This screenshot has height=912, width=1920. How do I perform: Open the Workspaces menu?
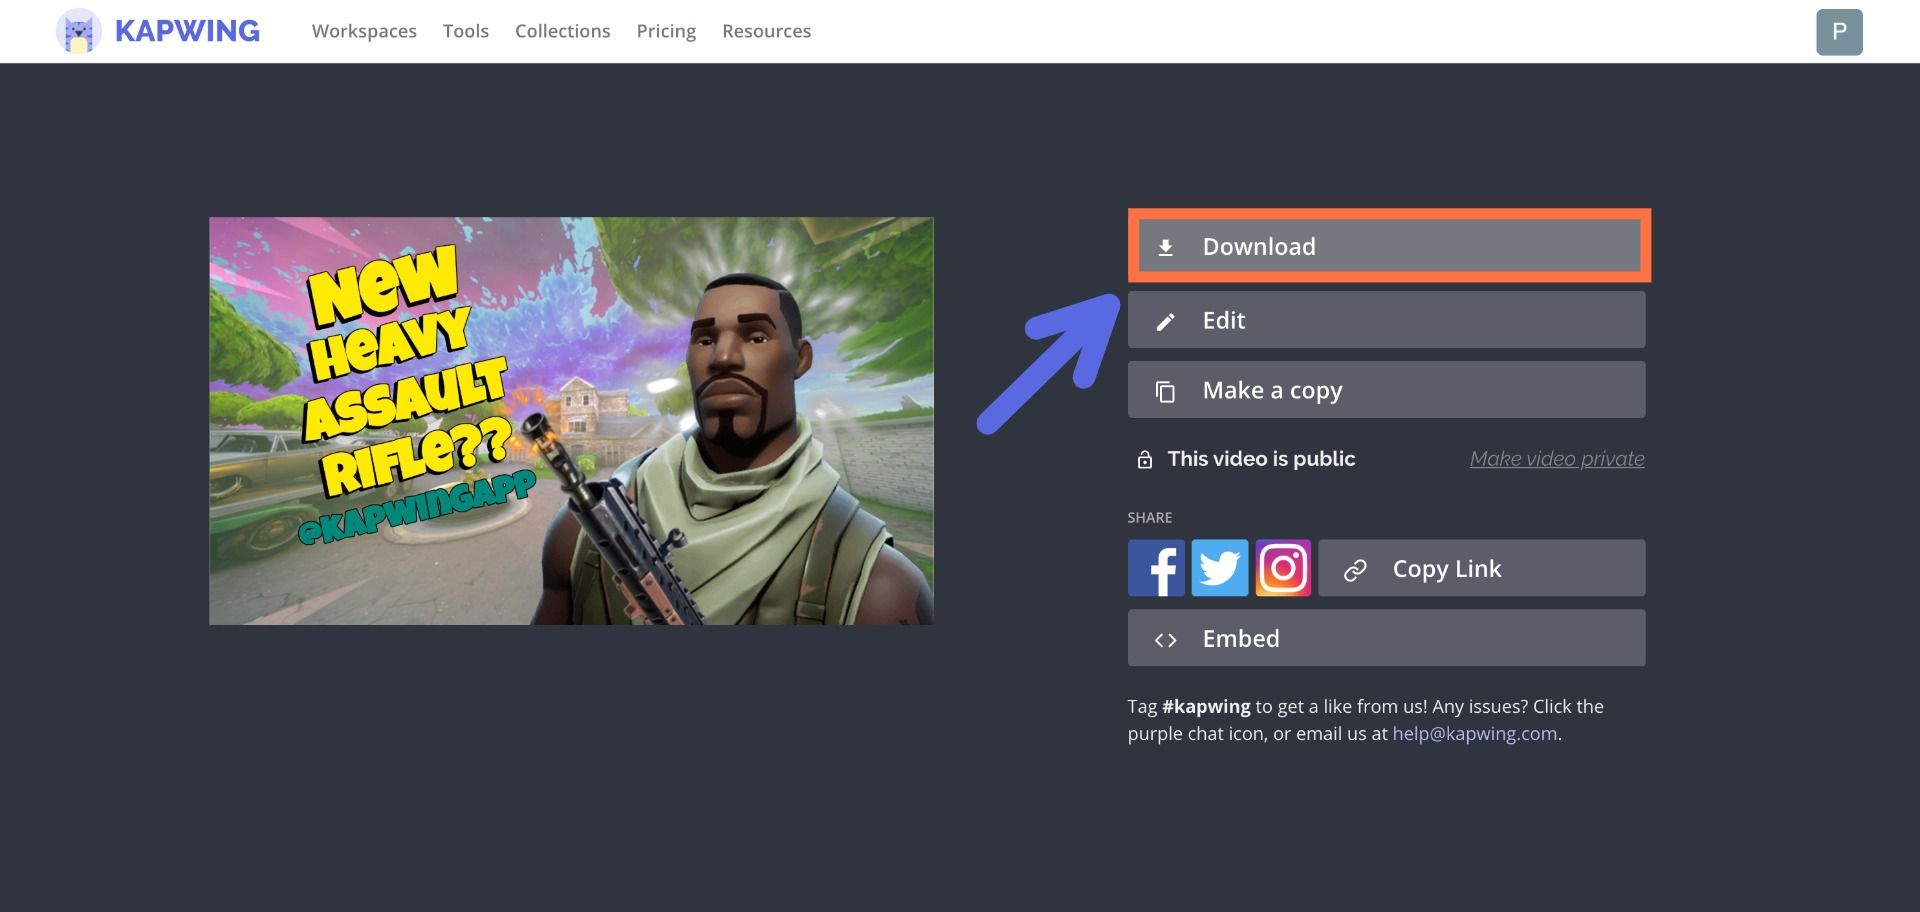[364, 31]
